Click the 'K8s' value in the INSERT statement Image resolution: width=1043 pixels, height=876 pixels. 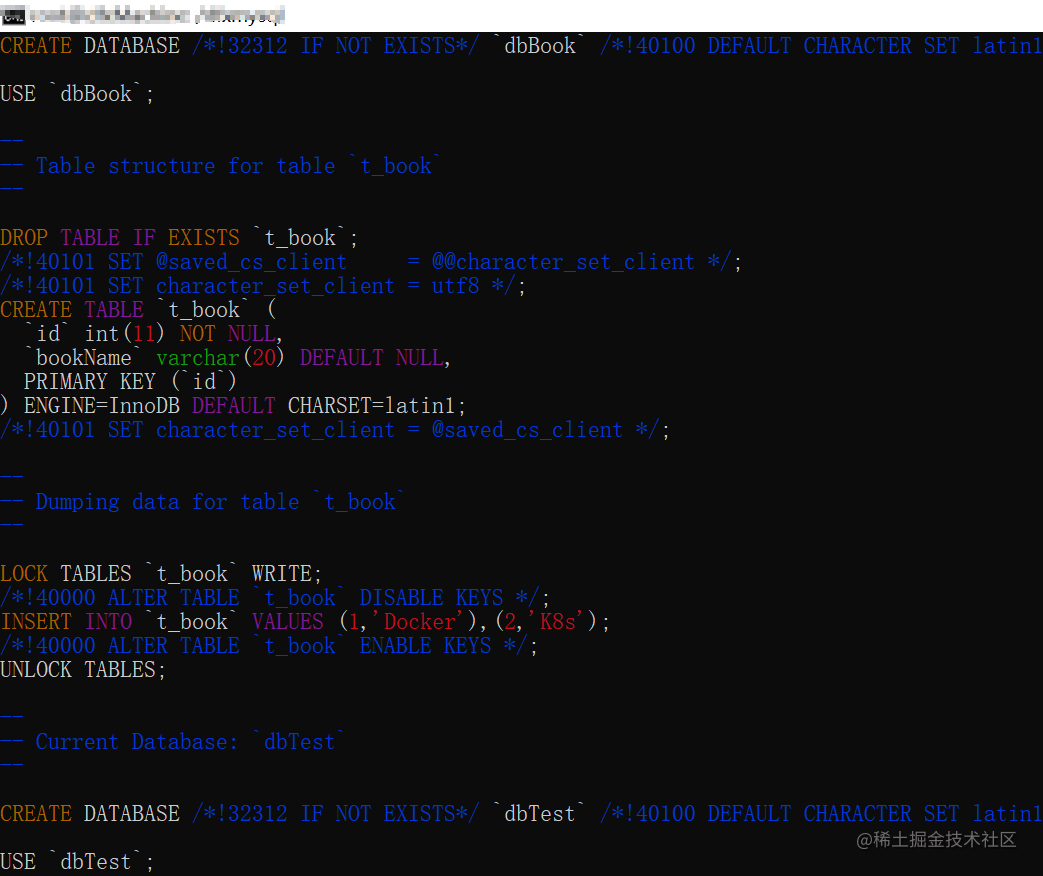557,621
